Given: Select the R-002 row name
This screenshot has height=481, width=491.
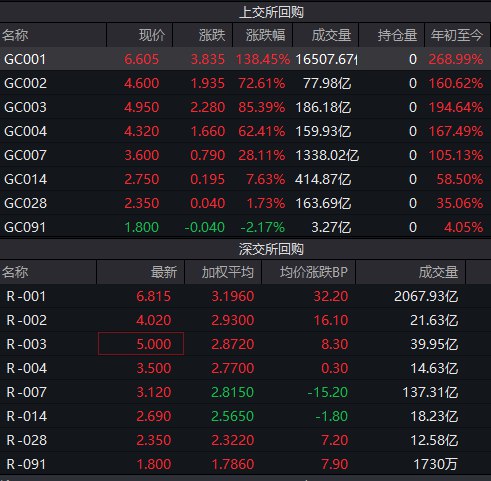Looking at the screenshot, I should coord(26,320).
